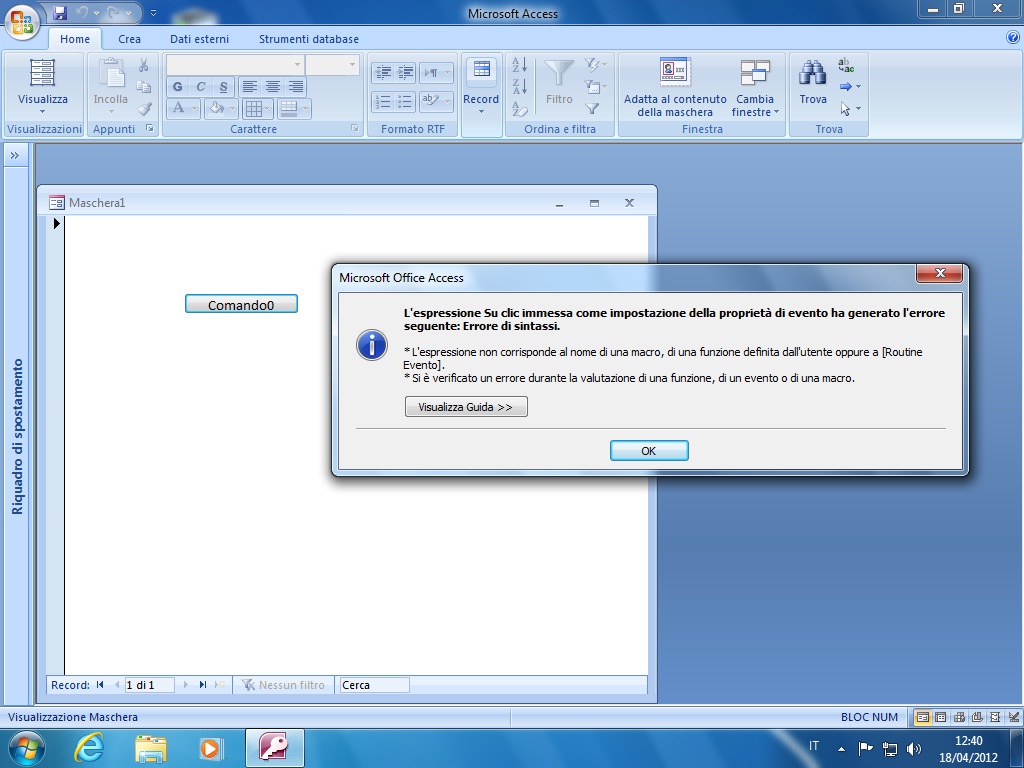Screen dimensions: 1024x768
Task: Open the Dati esterni tab
Action: click(199, 39)
